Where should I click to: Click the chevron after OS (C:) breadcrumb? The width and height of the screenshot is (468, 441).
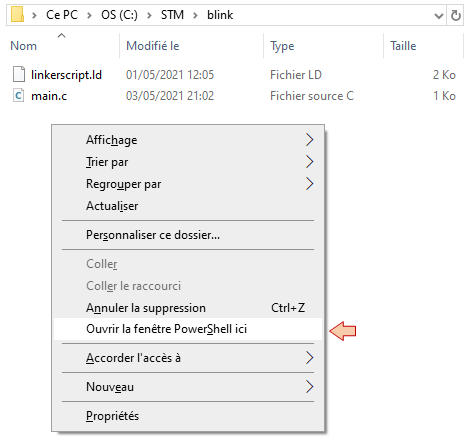pos(149,15)
